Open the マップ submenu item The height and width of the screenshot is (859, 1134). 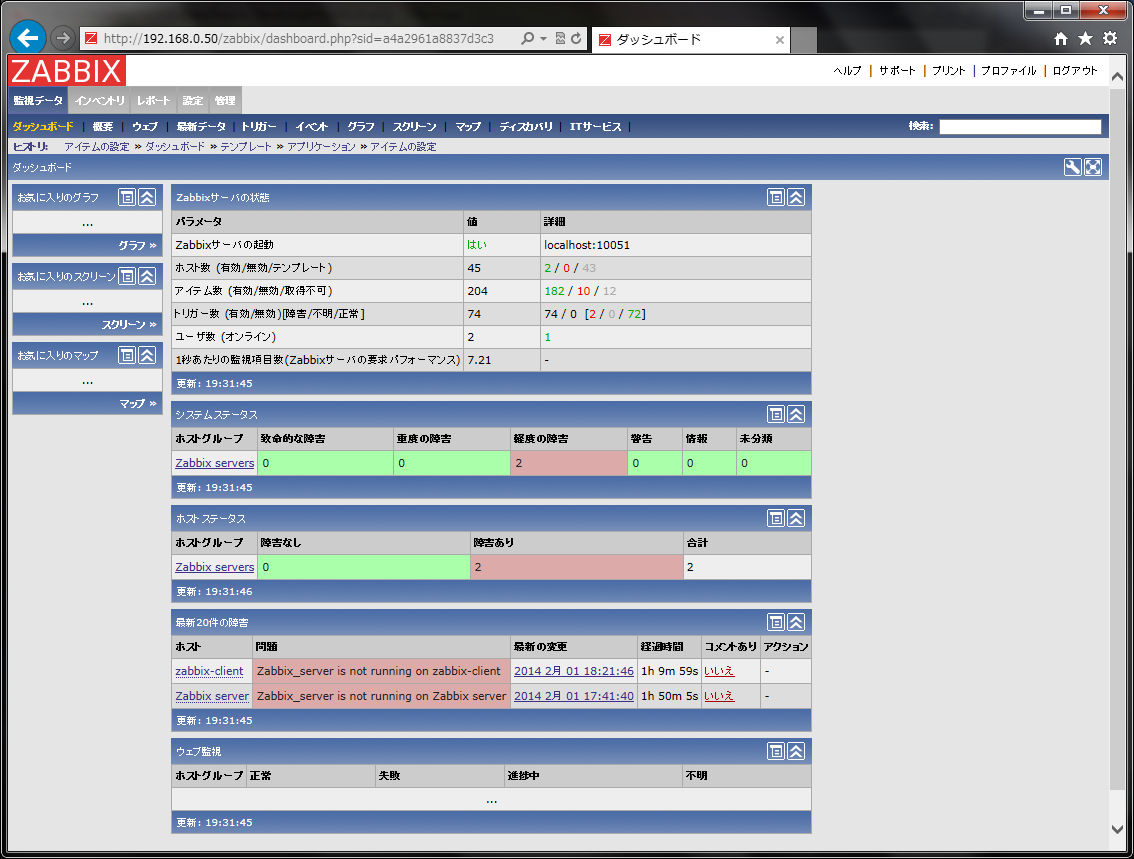coord(468,127)
